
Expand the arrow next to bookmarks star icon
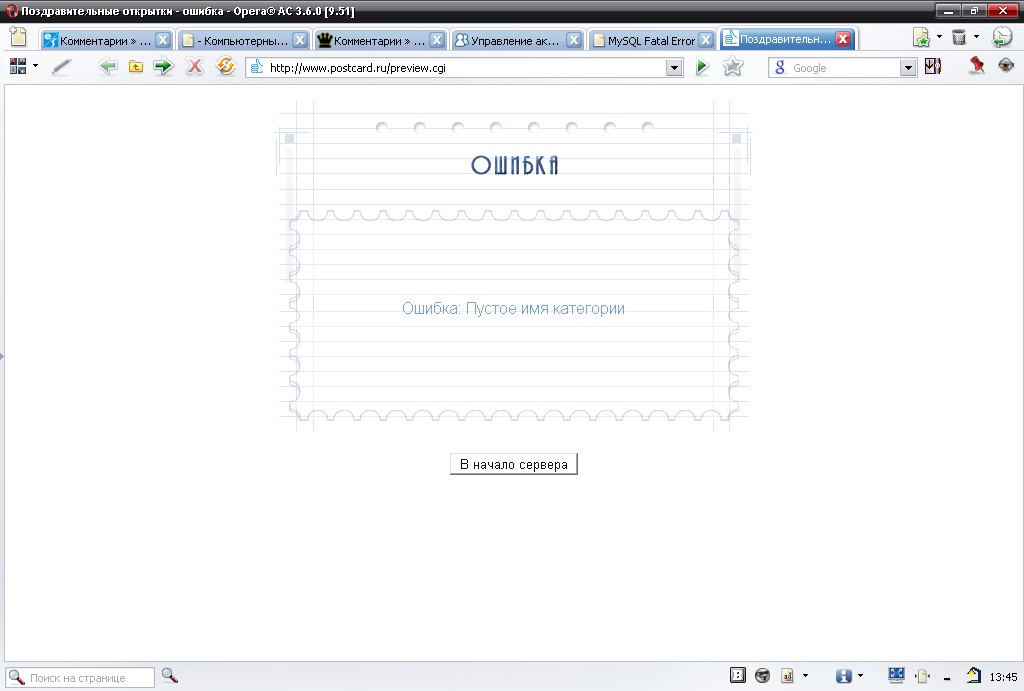[939, 37]
